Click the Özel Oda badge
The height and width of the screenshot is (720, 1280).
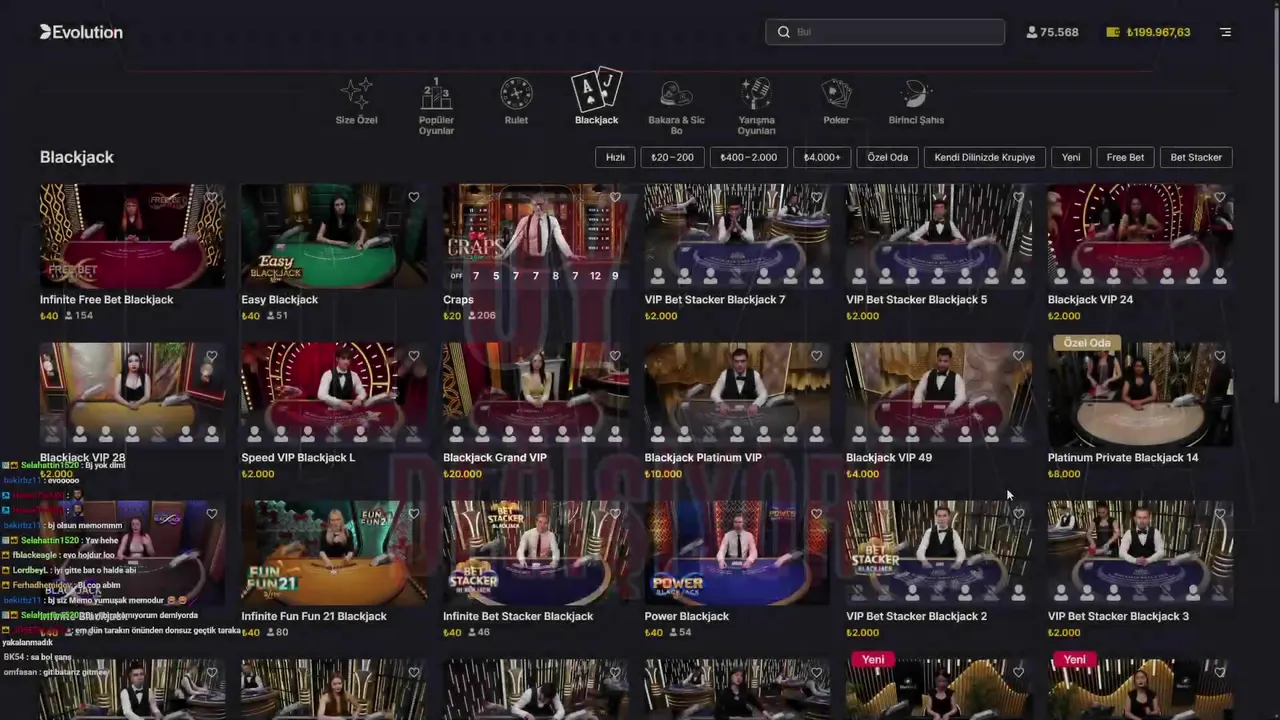point(1087,343)
